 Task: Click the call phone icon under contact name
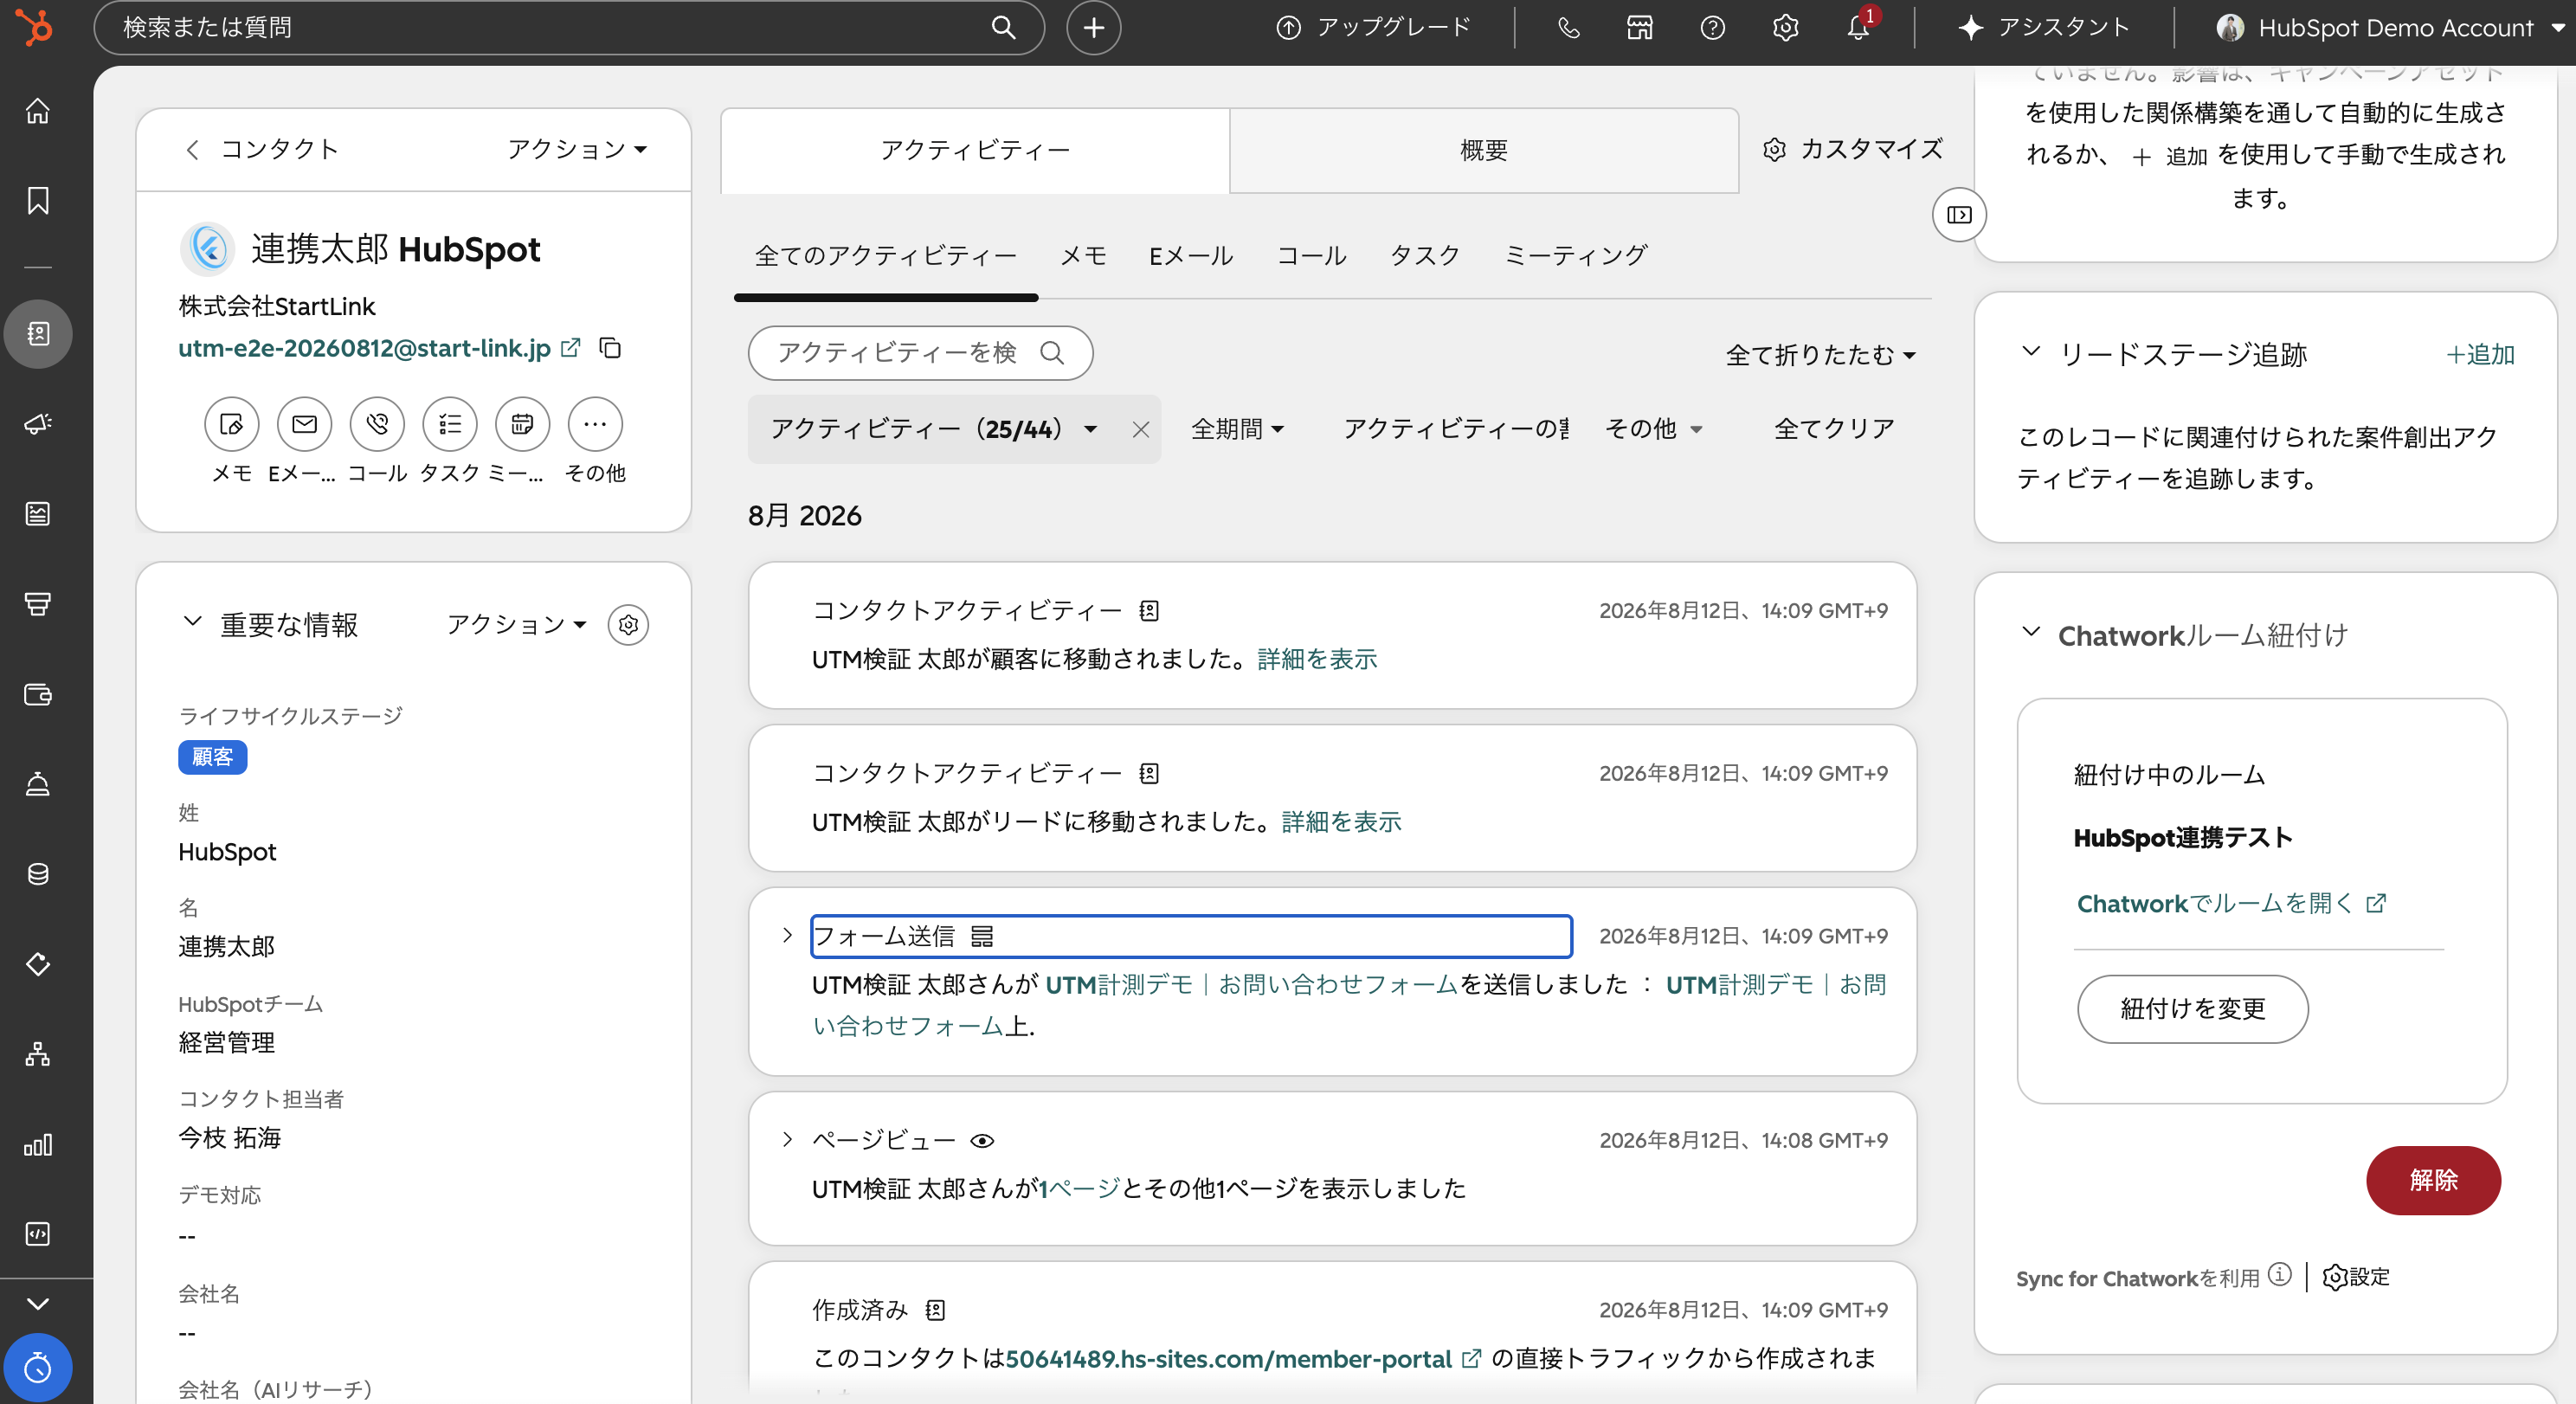tap(377, 424)
